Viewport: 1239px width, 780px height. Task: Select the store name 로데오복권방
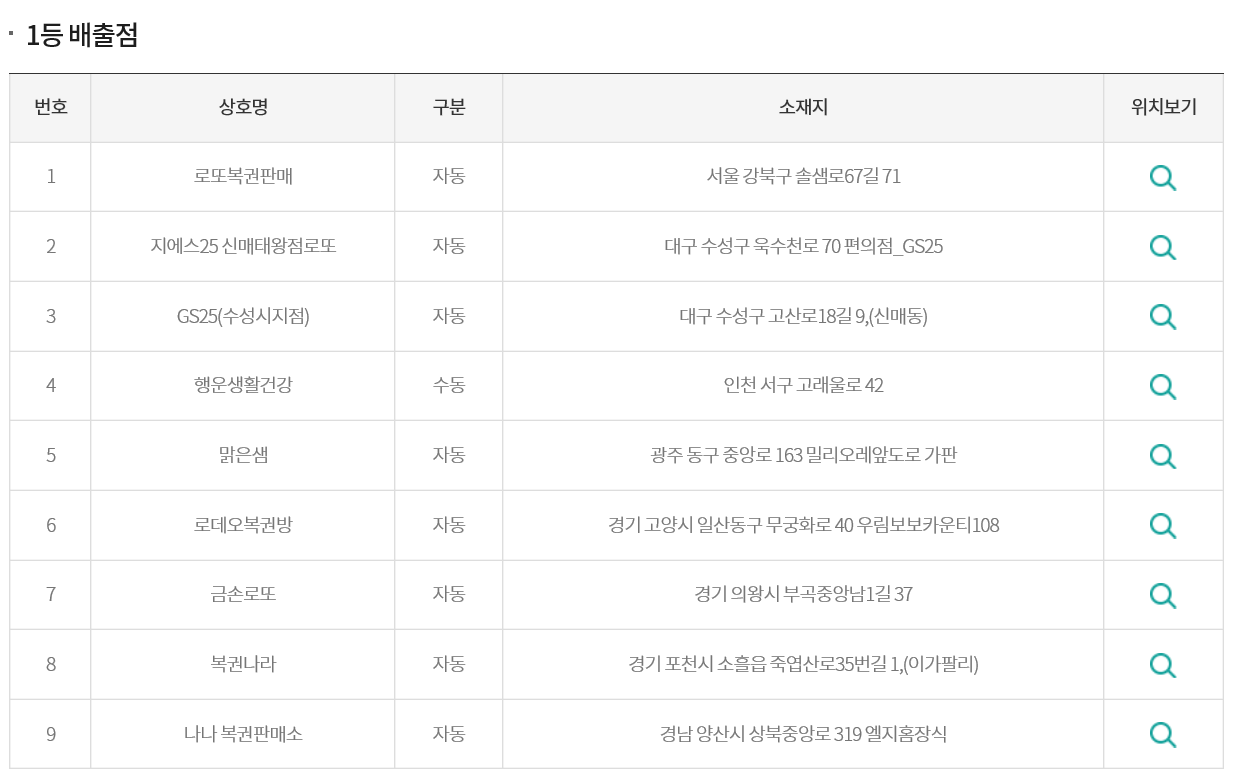point(243,525)
